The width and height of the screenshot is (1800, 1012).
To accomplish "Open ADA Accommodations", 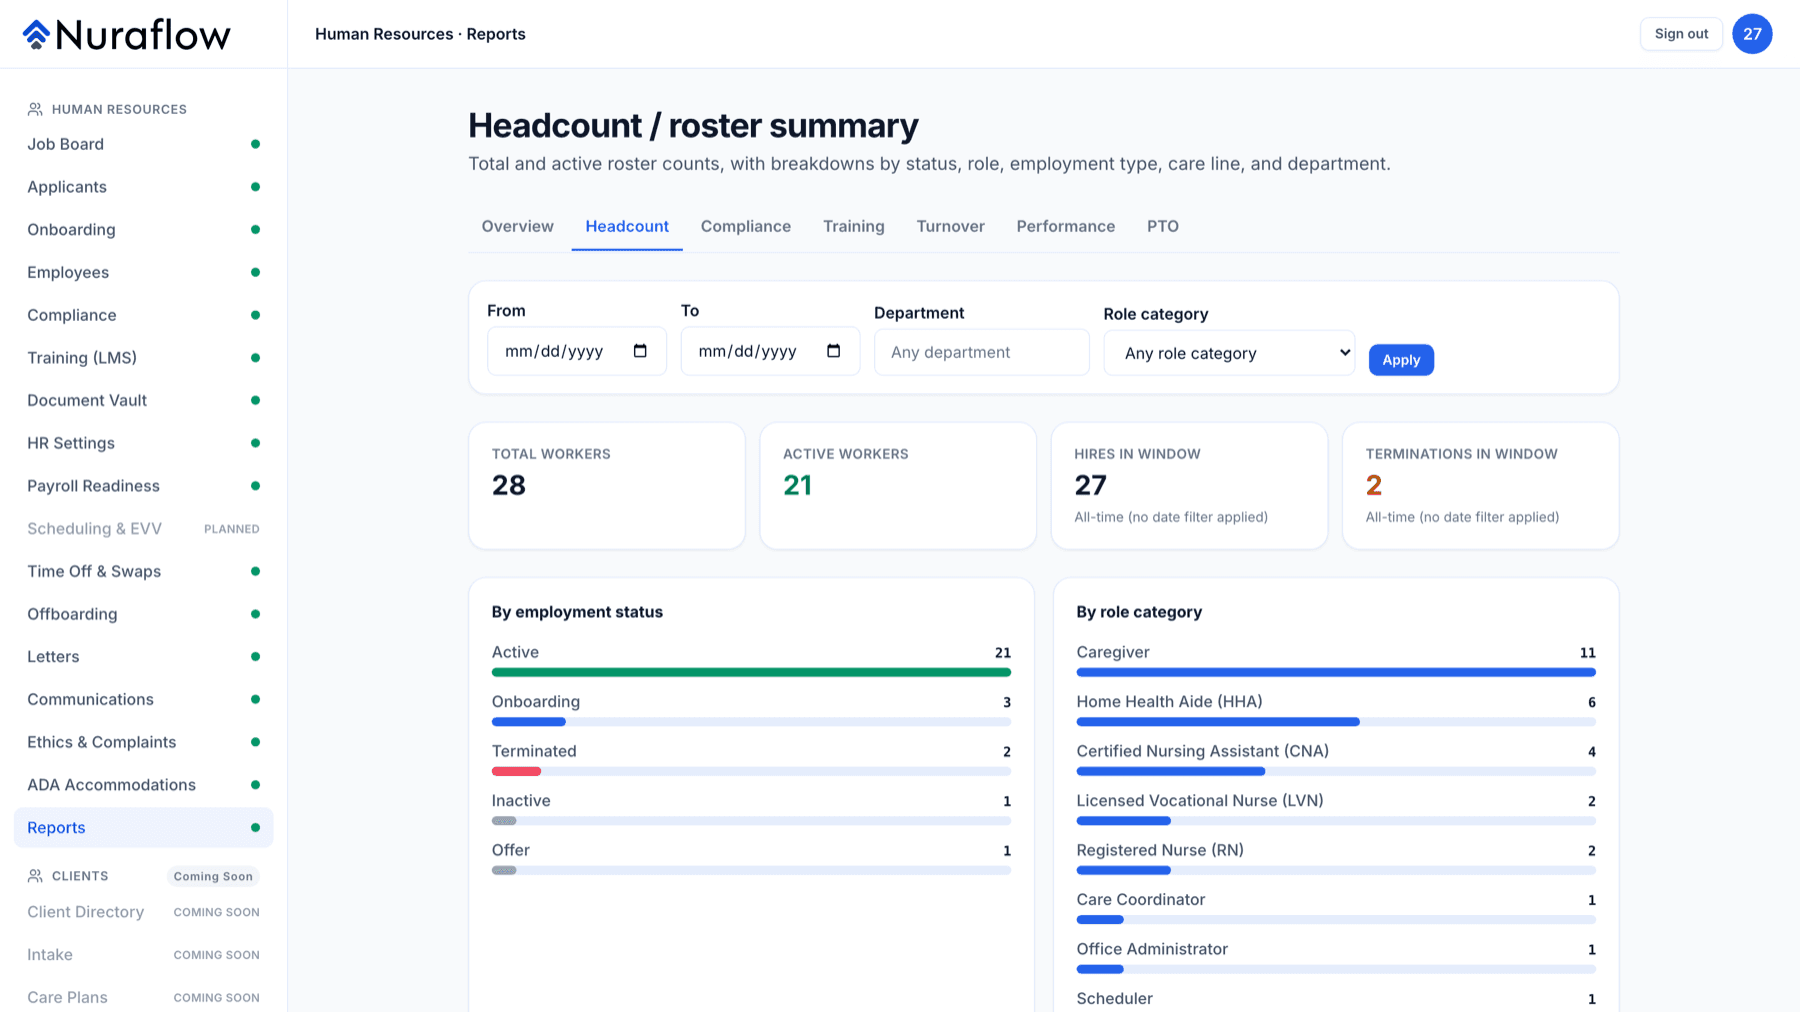I will [143, 785].
